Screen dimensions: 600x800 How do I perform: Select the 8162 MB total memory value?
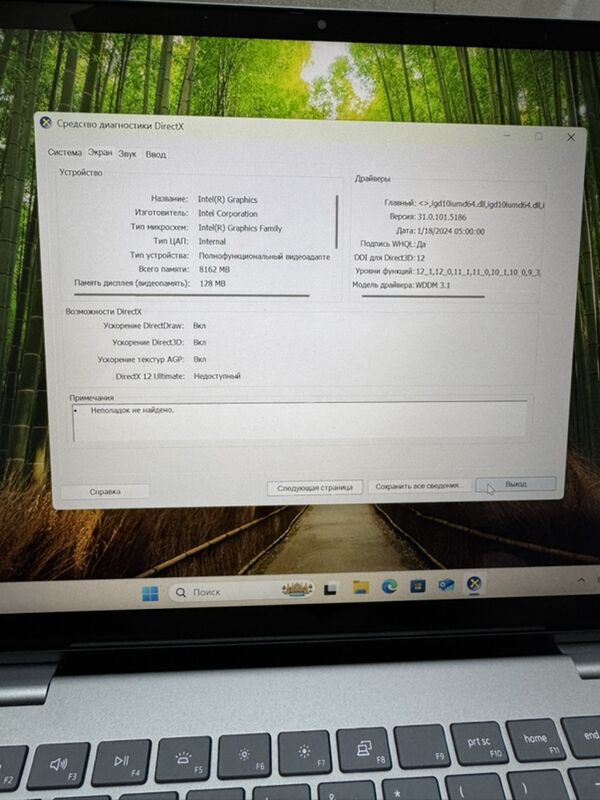click(214, 269)
